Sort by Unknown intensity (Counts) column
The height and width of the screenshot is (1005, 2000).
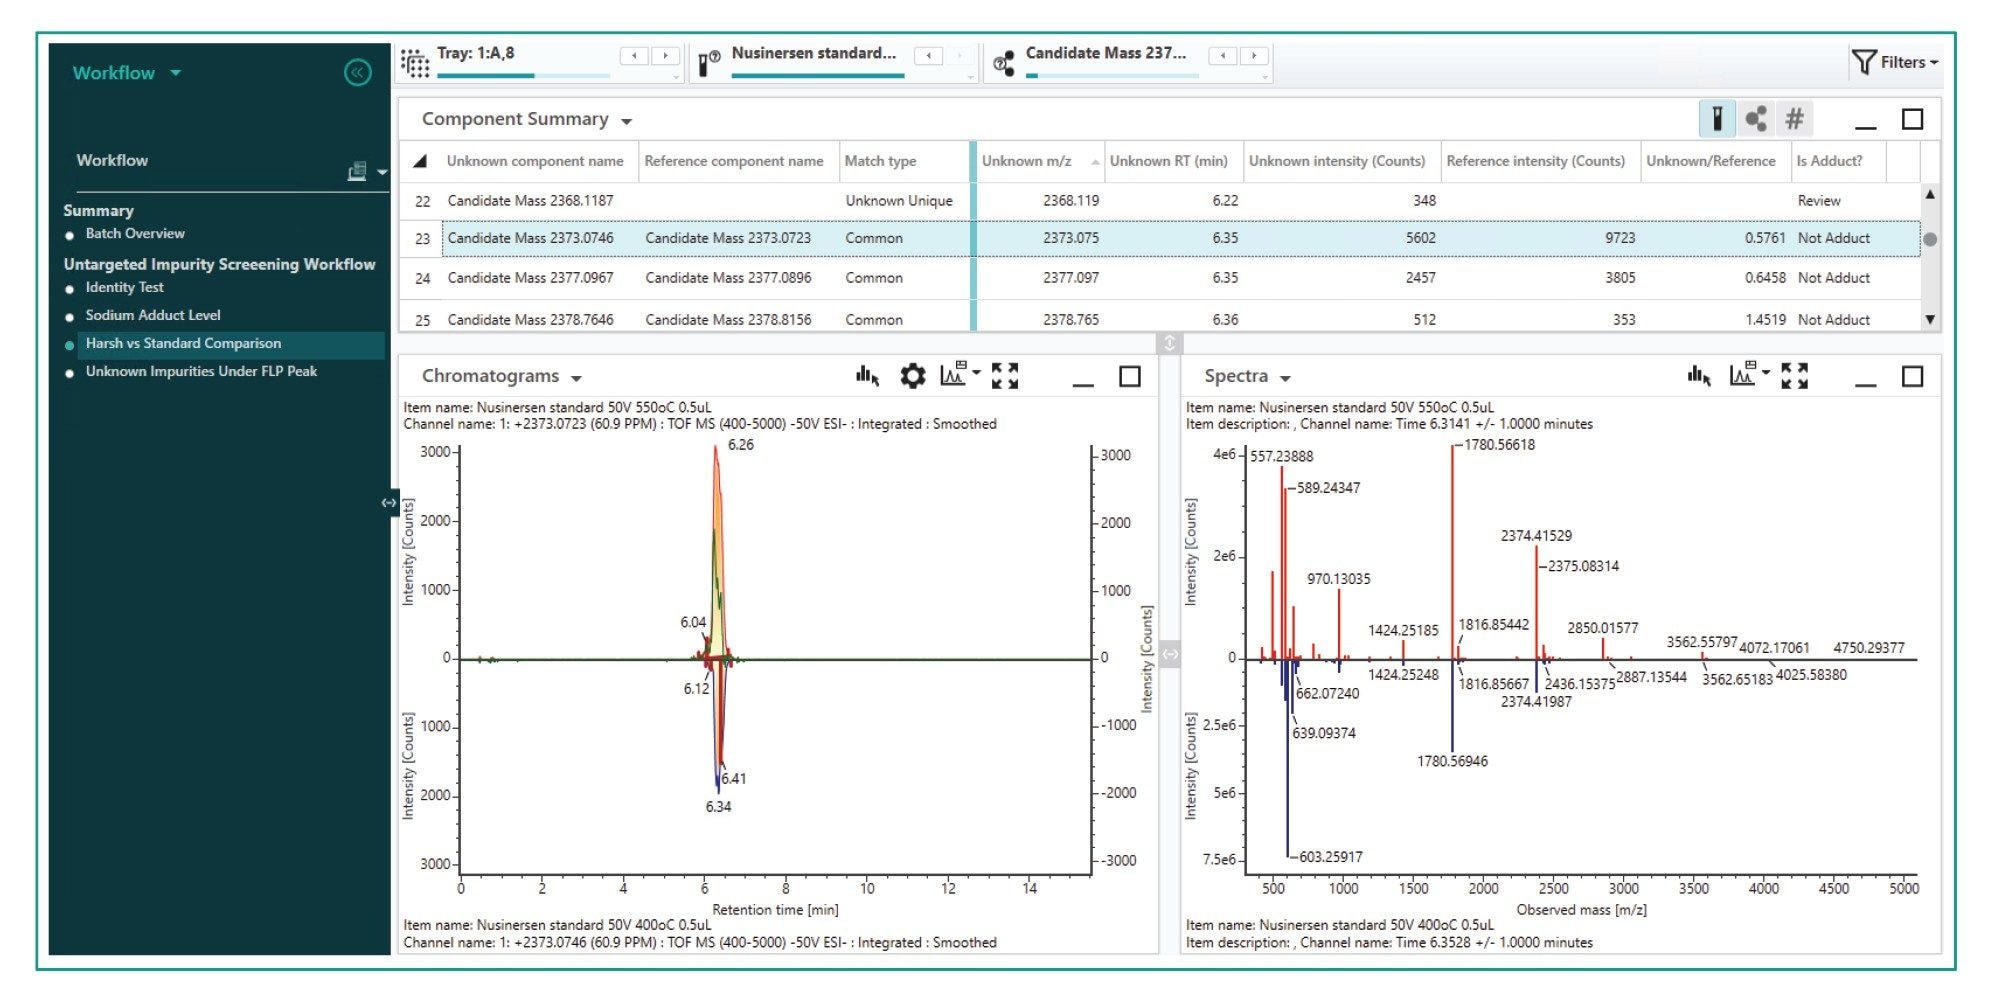coord(1336,161)
